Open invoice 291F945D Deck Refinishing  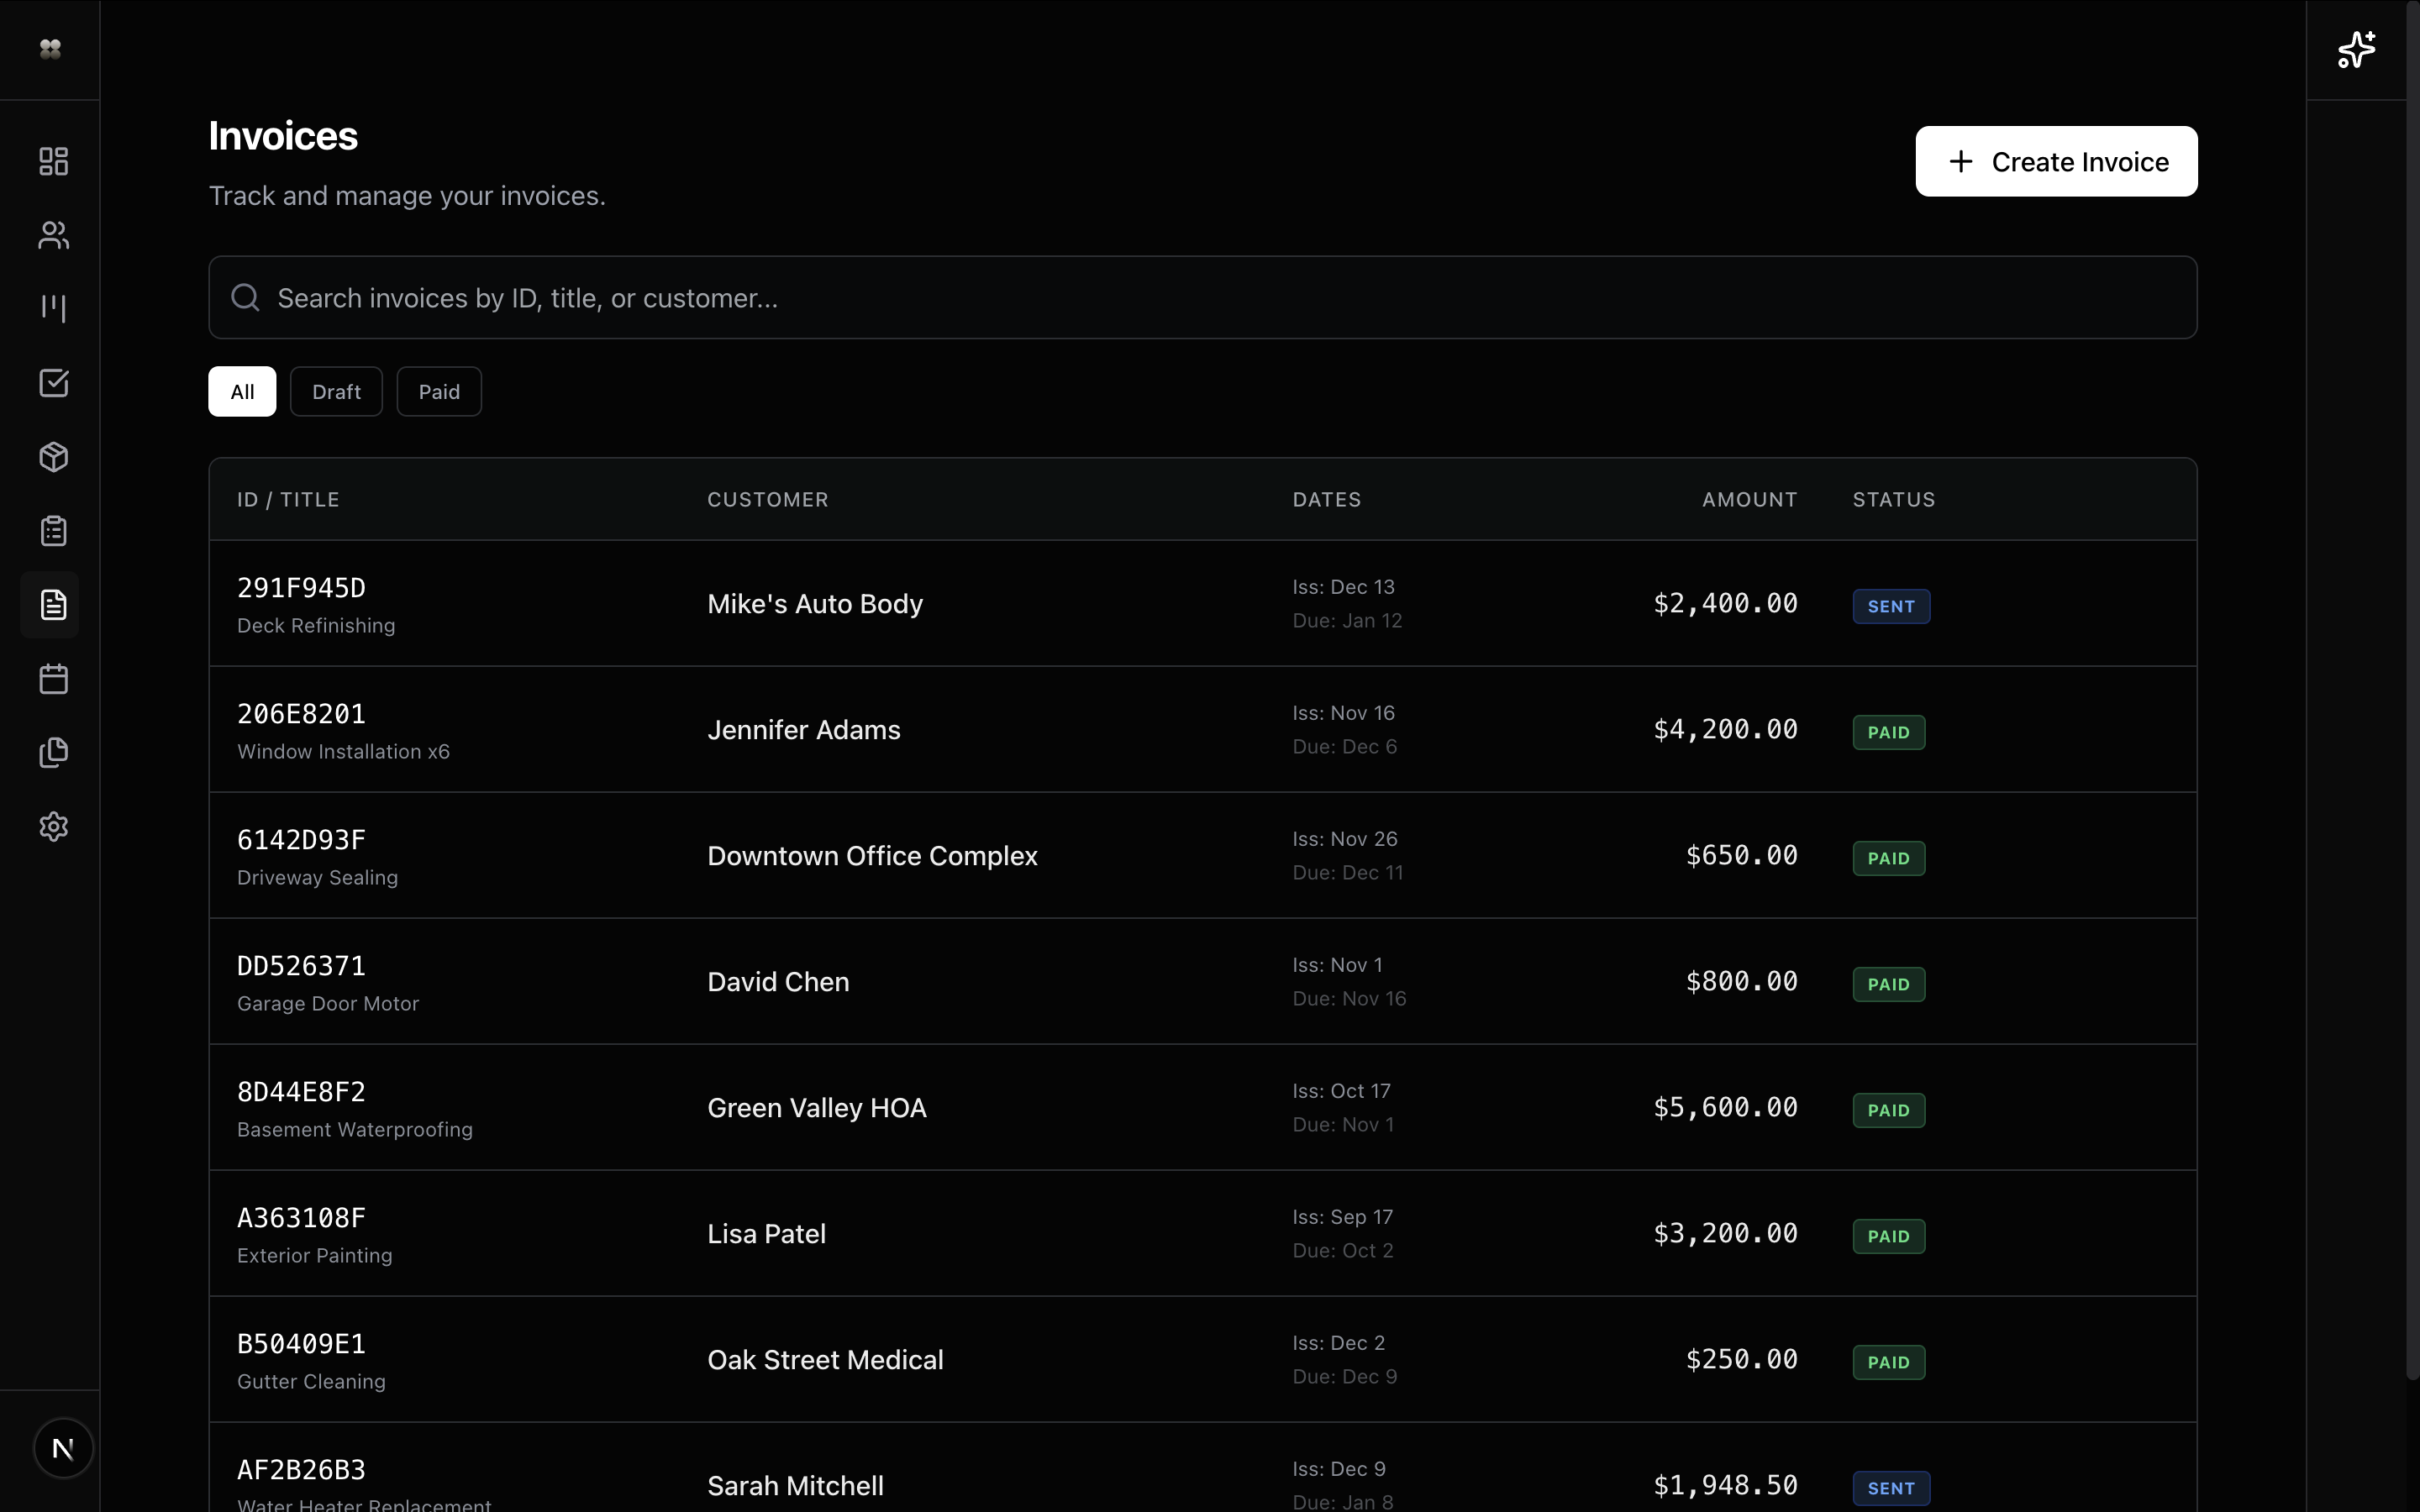(x=301, y=603)
